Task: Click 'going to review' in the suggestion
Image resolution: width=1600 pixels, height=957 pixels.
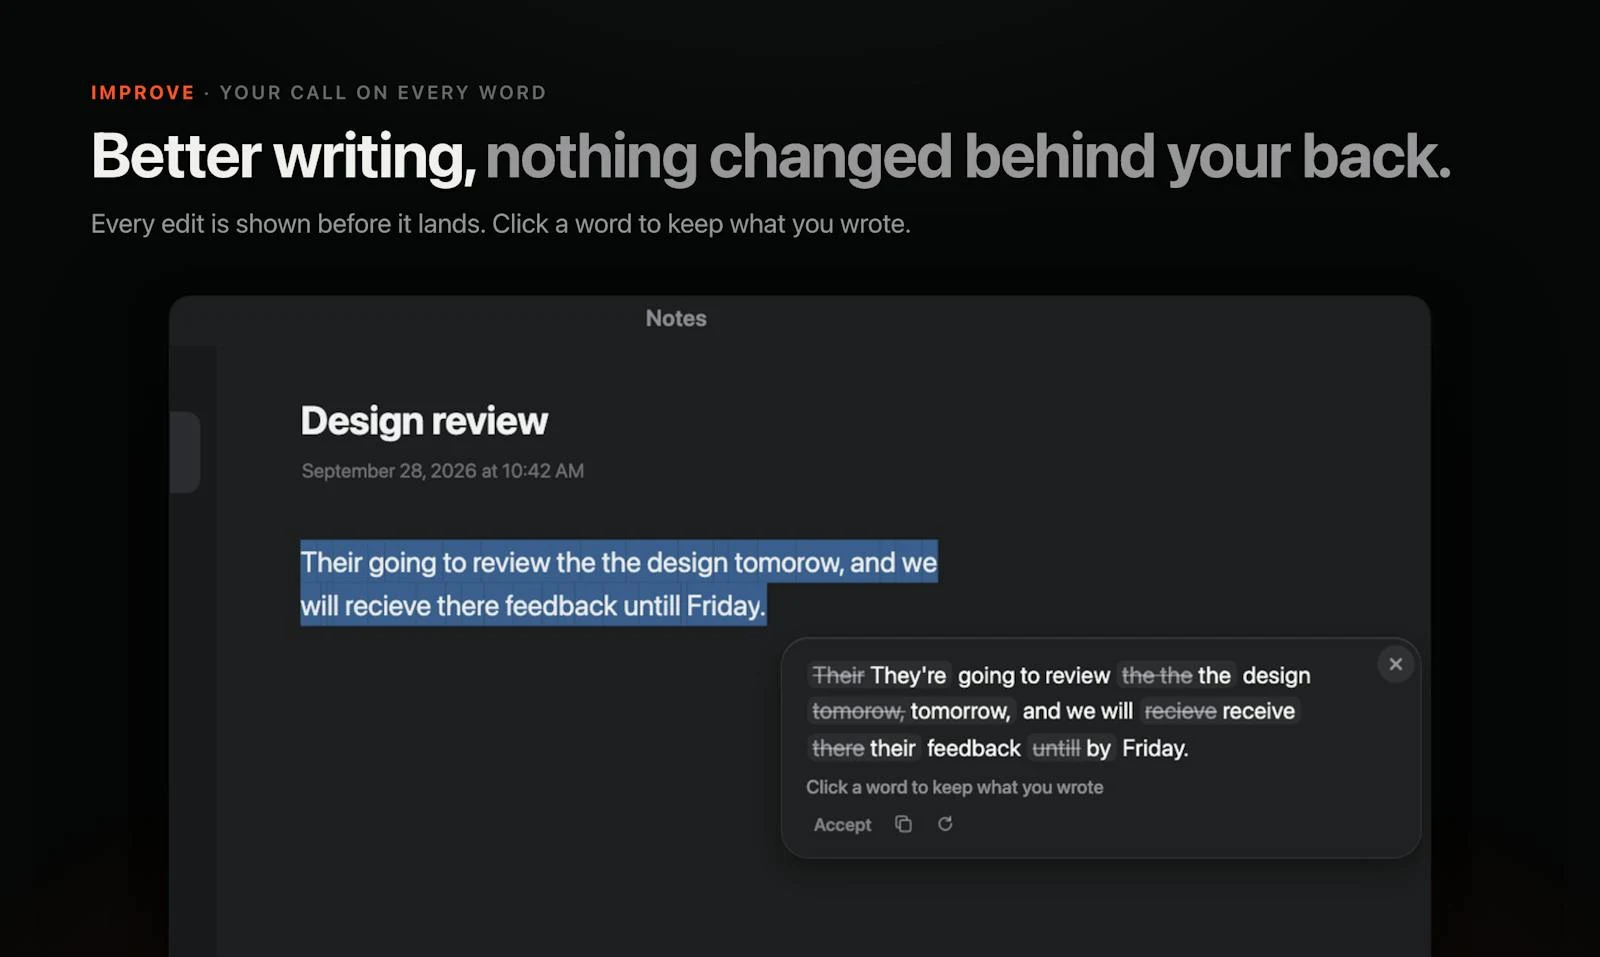Action: pos(1034,676)
